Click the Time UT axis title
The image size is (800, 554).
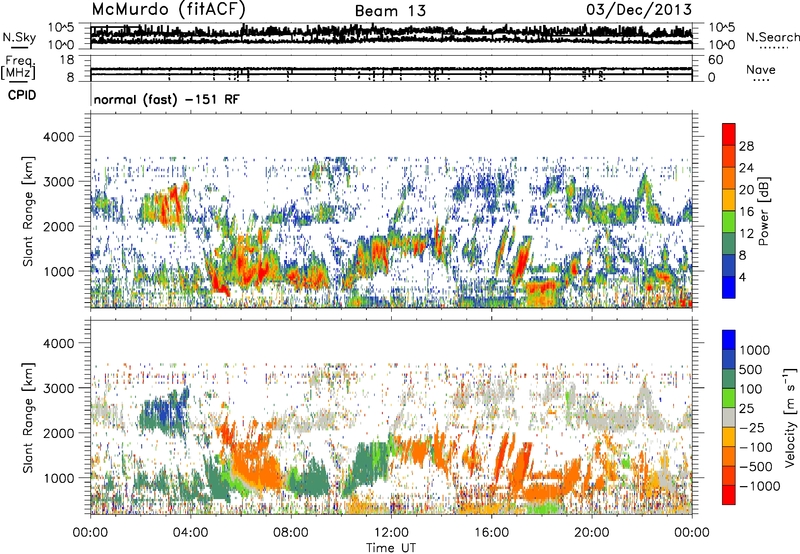coord(391,547)
